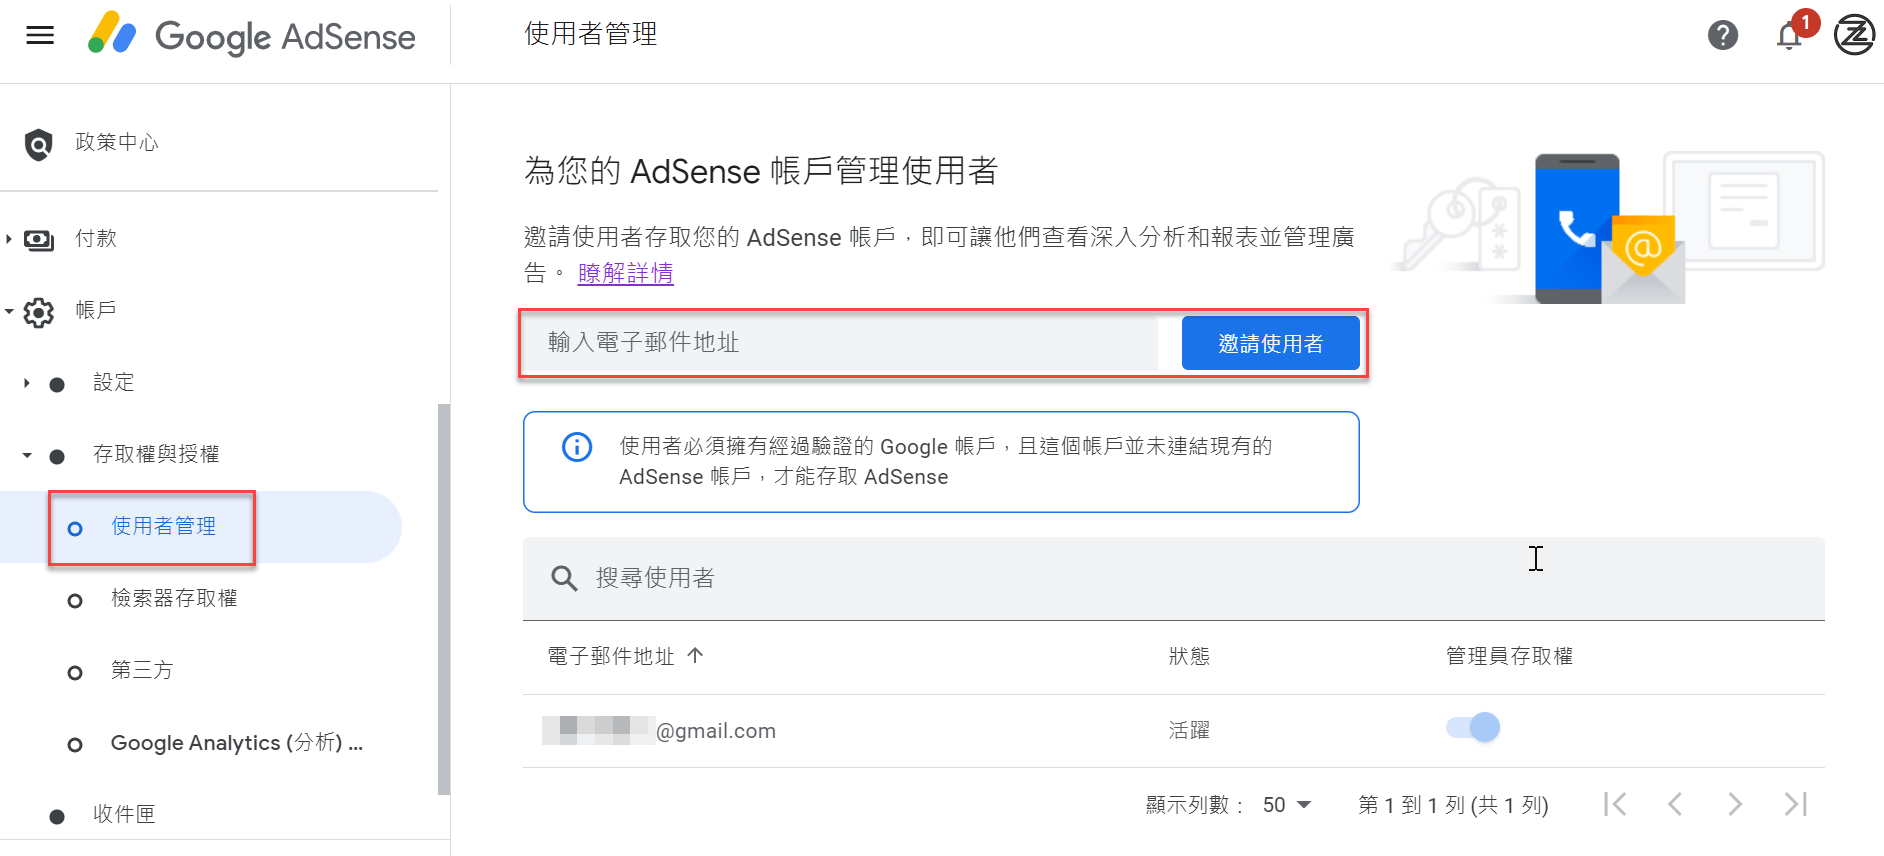Open 設定 in the sidebar
1884x856 pixels.
click(x=113, y=382)
